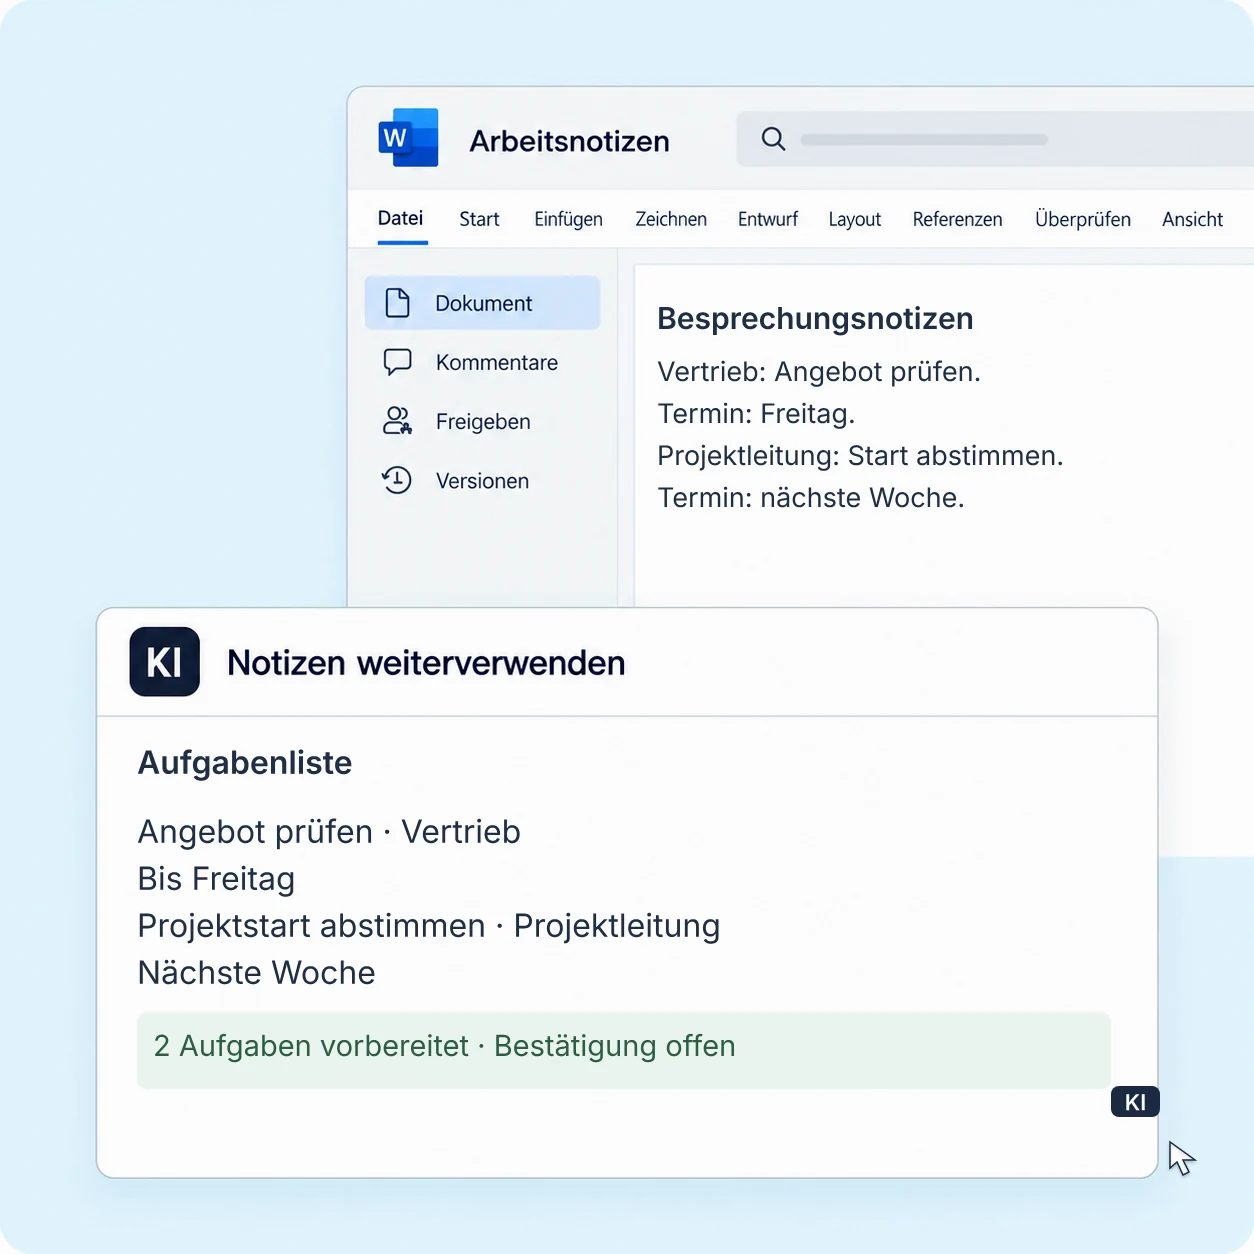This screenshot has width=1254, height=1254.
Task: Click the Besprechungsnotizen heading
Action: (815, 319)
